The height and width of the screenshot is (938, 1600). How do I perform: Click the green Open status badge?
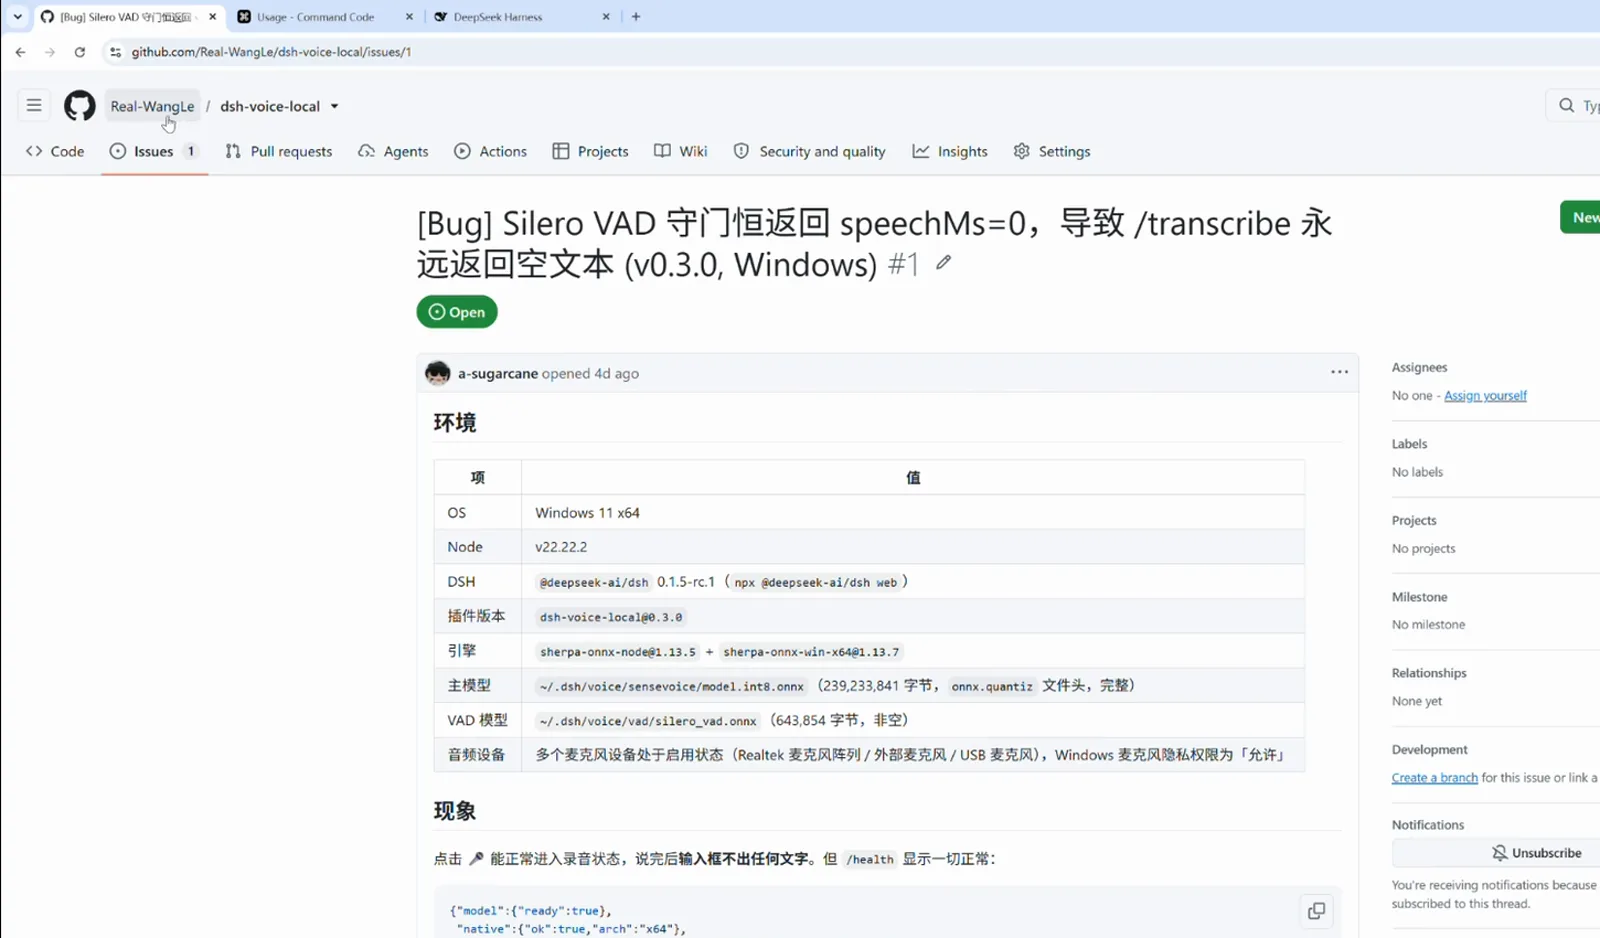coord(457,312)
